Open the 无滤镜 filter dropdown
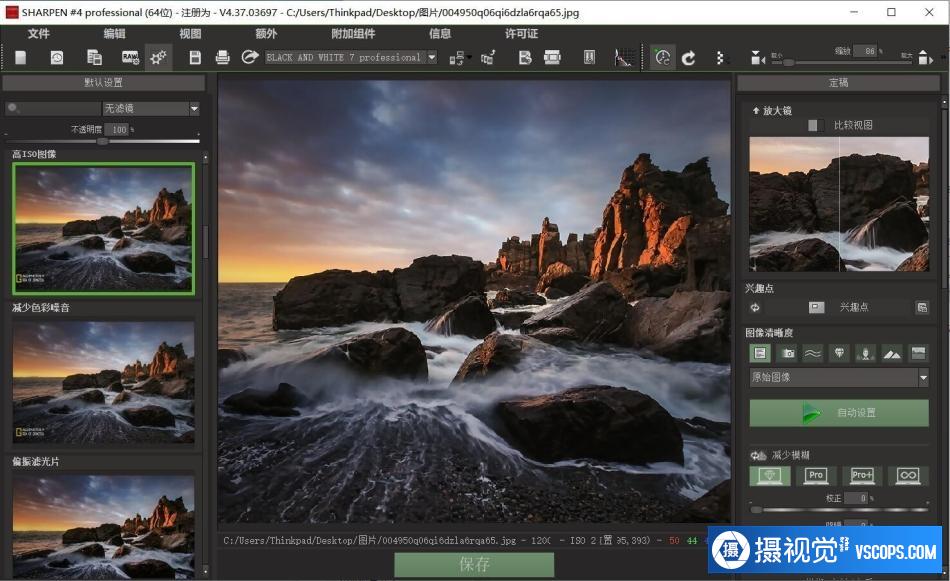Viewport: 950px width, 581px height. click(151, 108)
